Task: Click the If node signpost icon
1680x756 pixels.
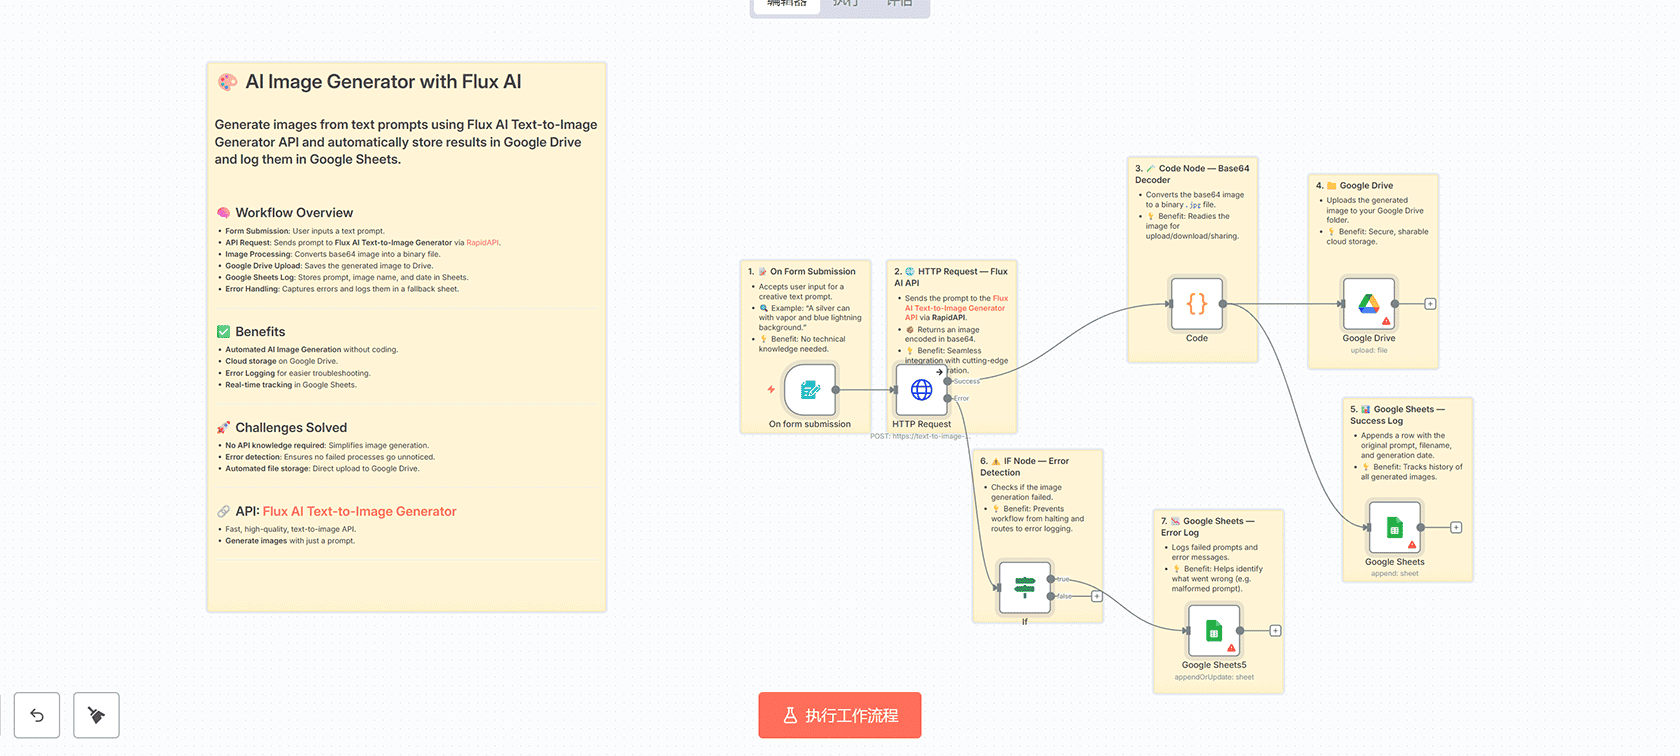Action: (x=1024, y=587)
